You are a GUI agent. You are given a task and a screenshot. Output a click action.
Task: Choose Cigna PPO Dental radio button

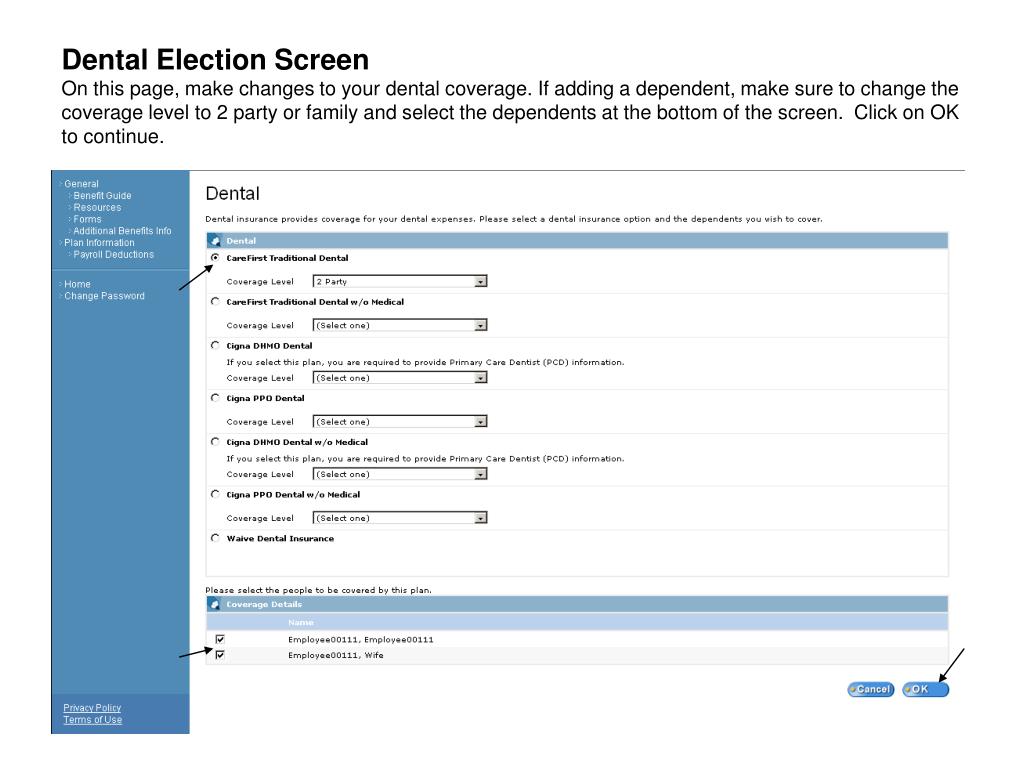click(215, 398)
